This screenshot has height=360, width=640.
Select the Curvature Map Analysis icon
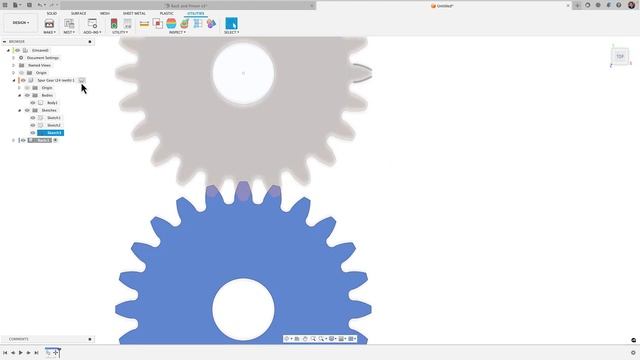click(198, 24)
